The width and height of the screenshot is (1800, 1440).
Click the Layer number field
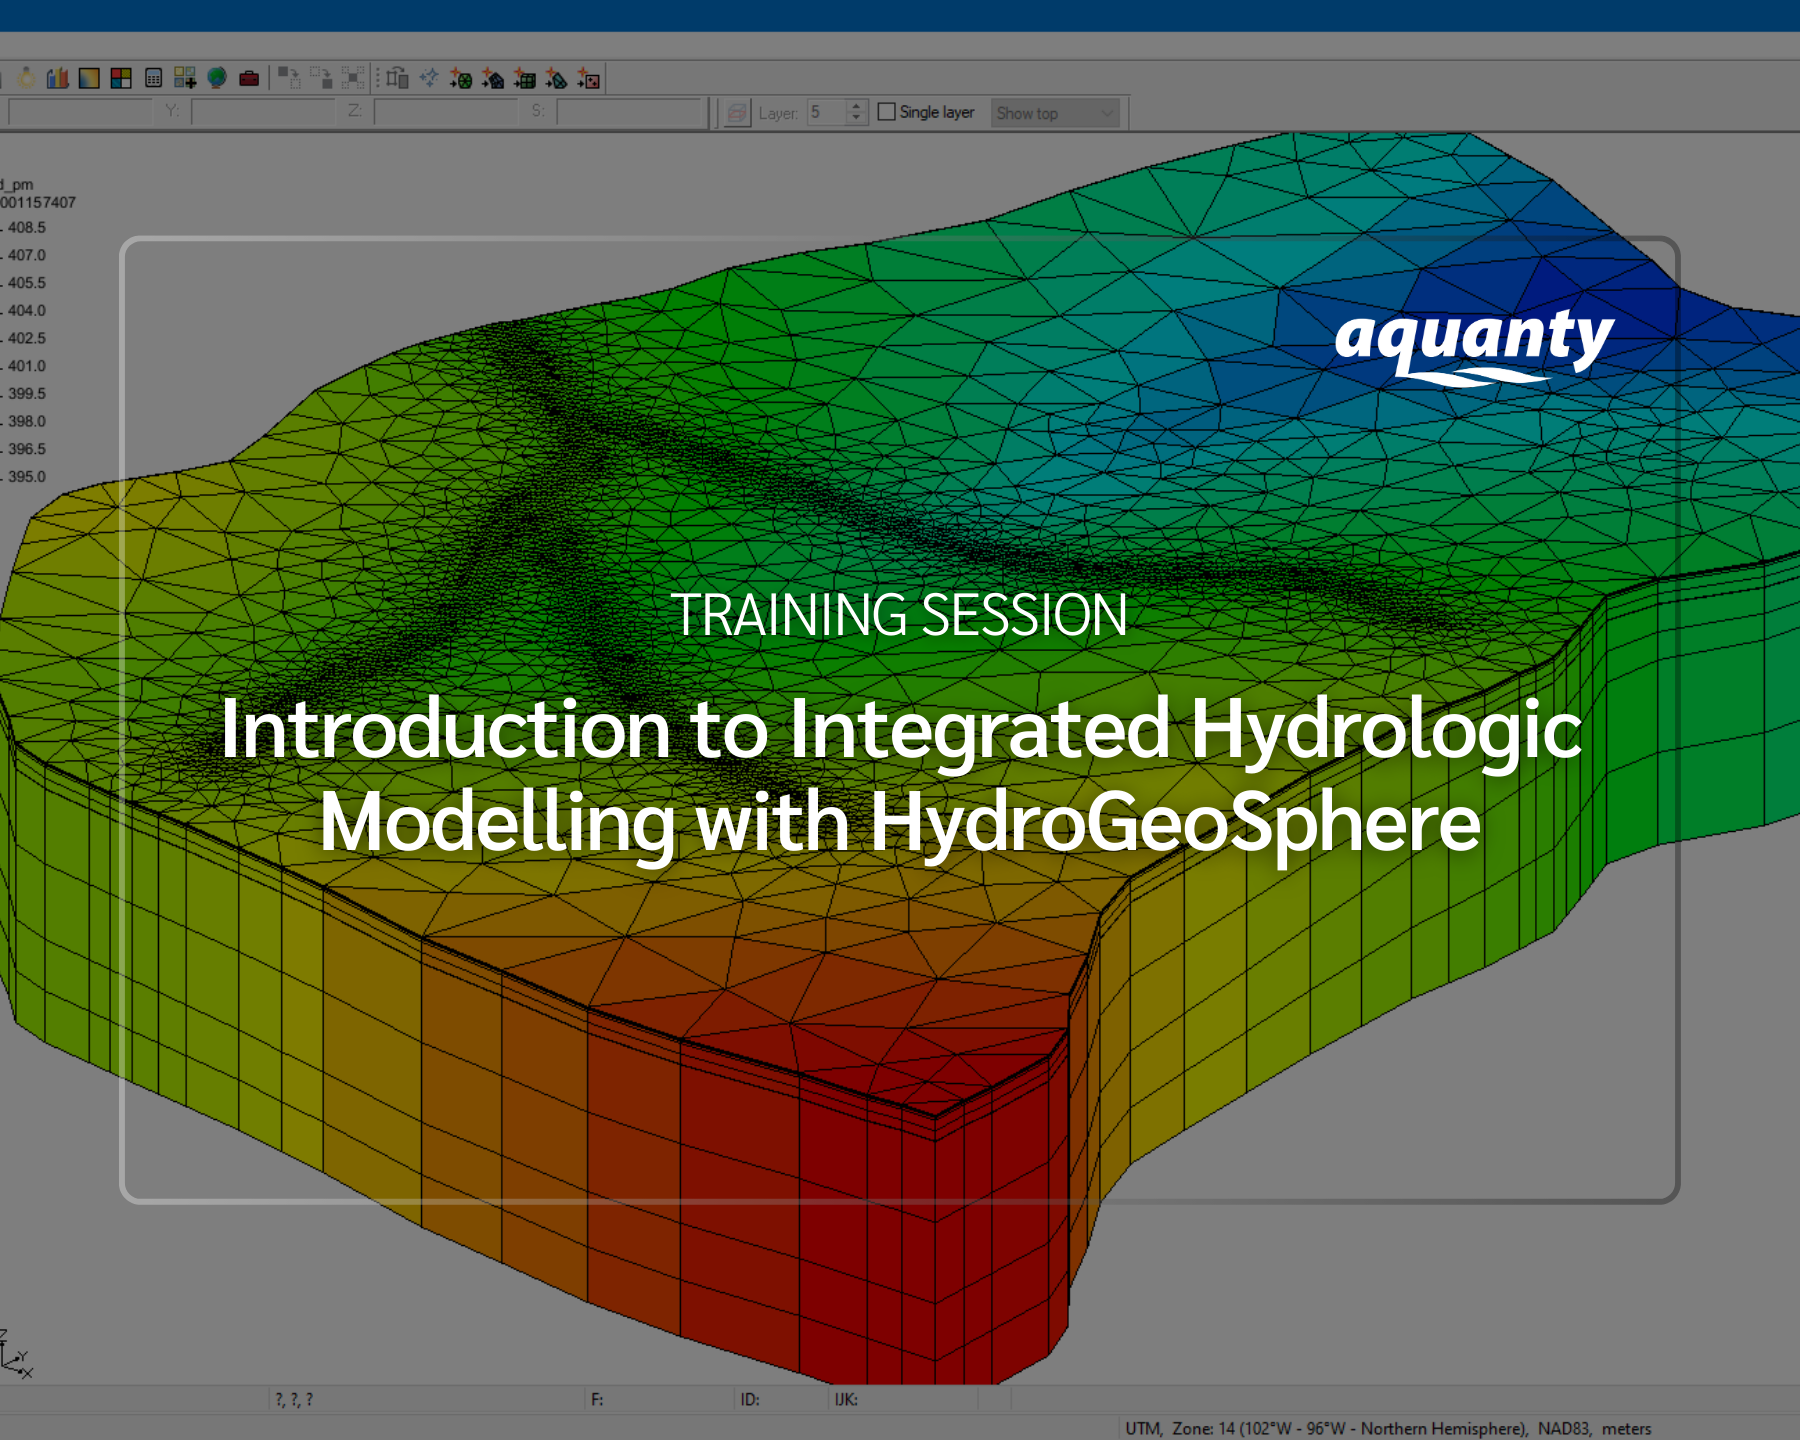[827, 113]
